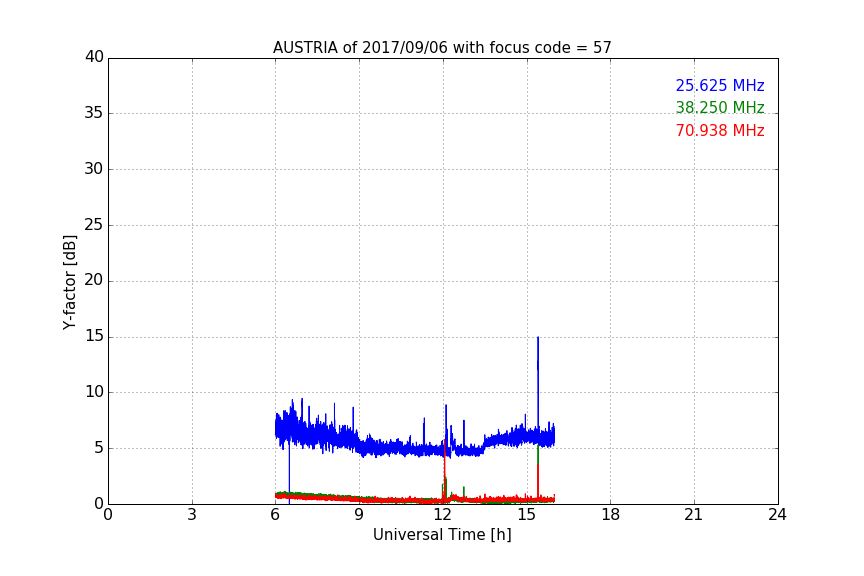
Task: Click the y-axis tick label '10'
Action: [x=94, y=392]
